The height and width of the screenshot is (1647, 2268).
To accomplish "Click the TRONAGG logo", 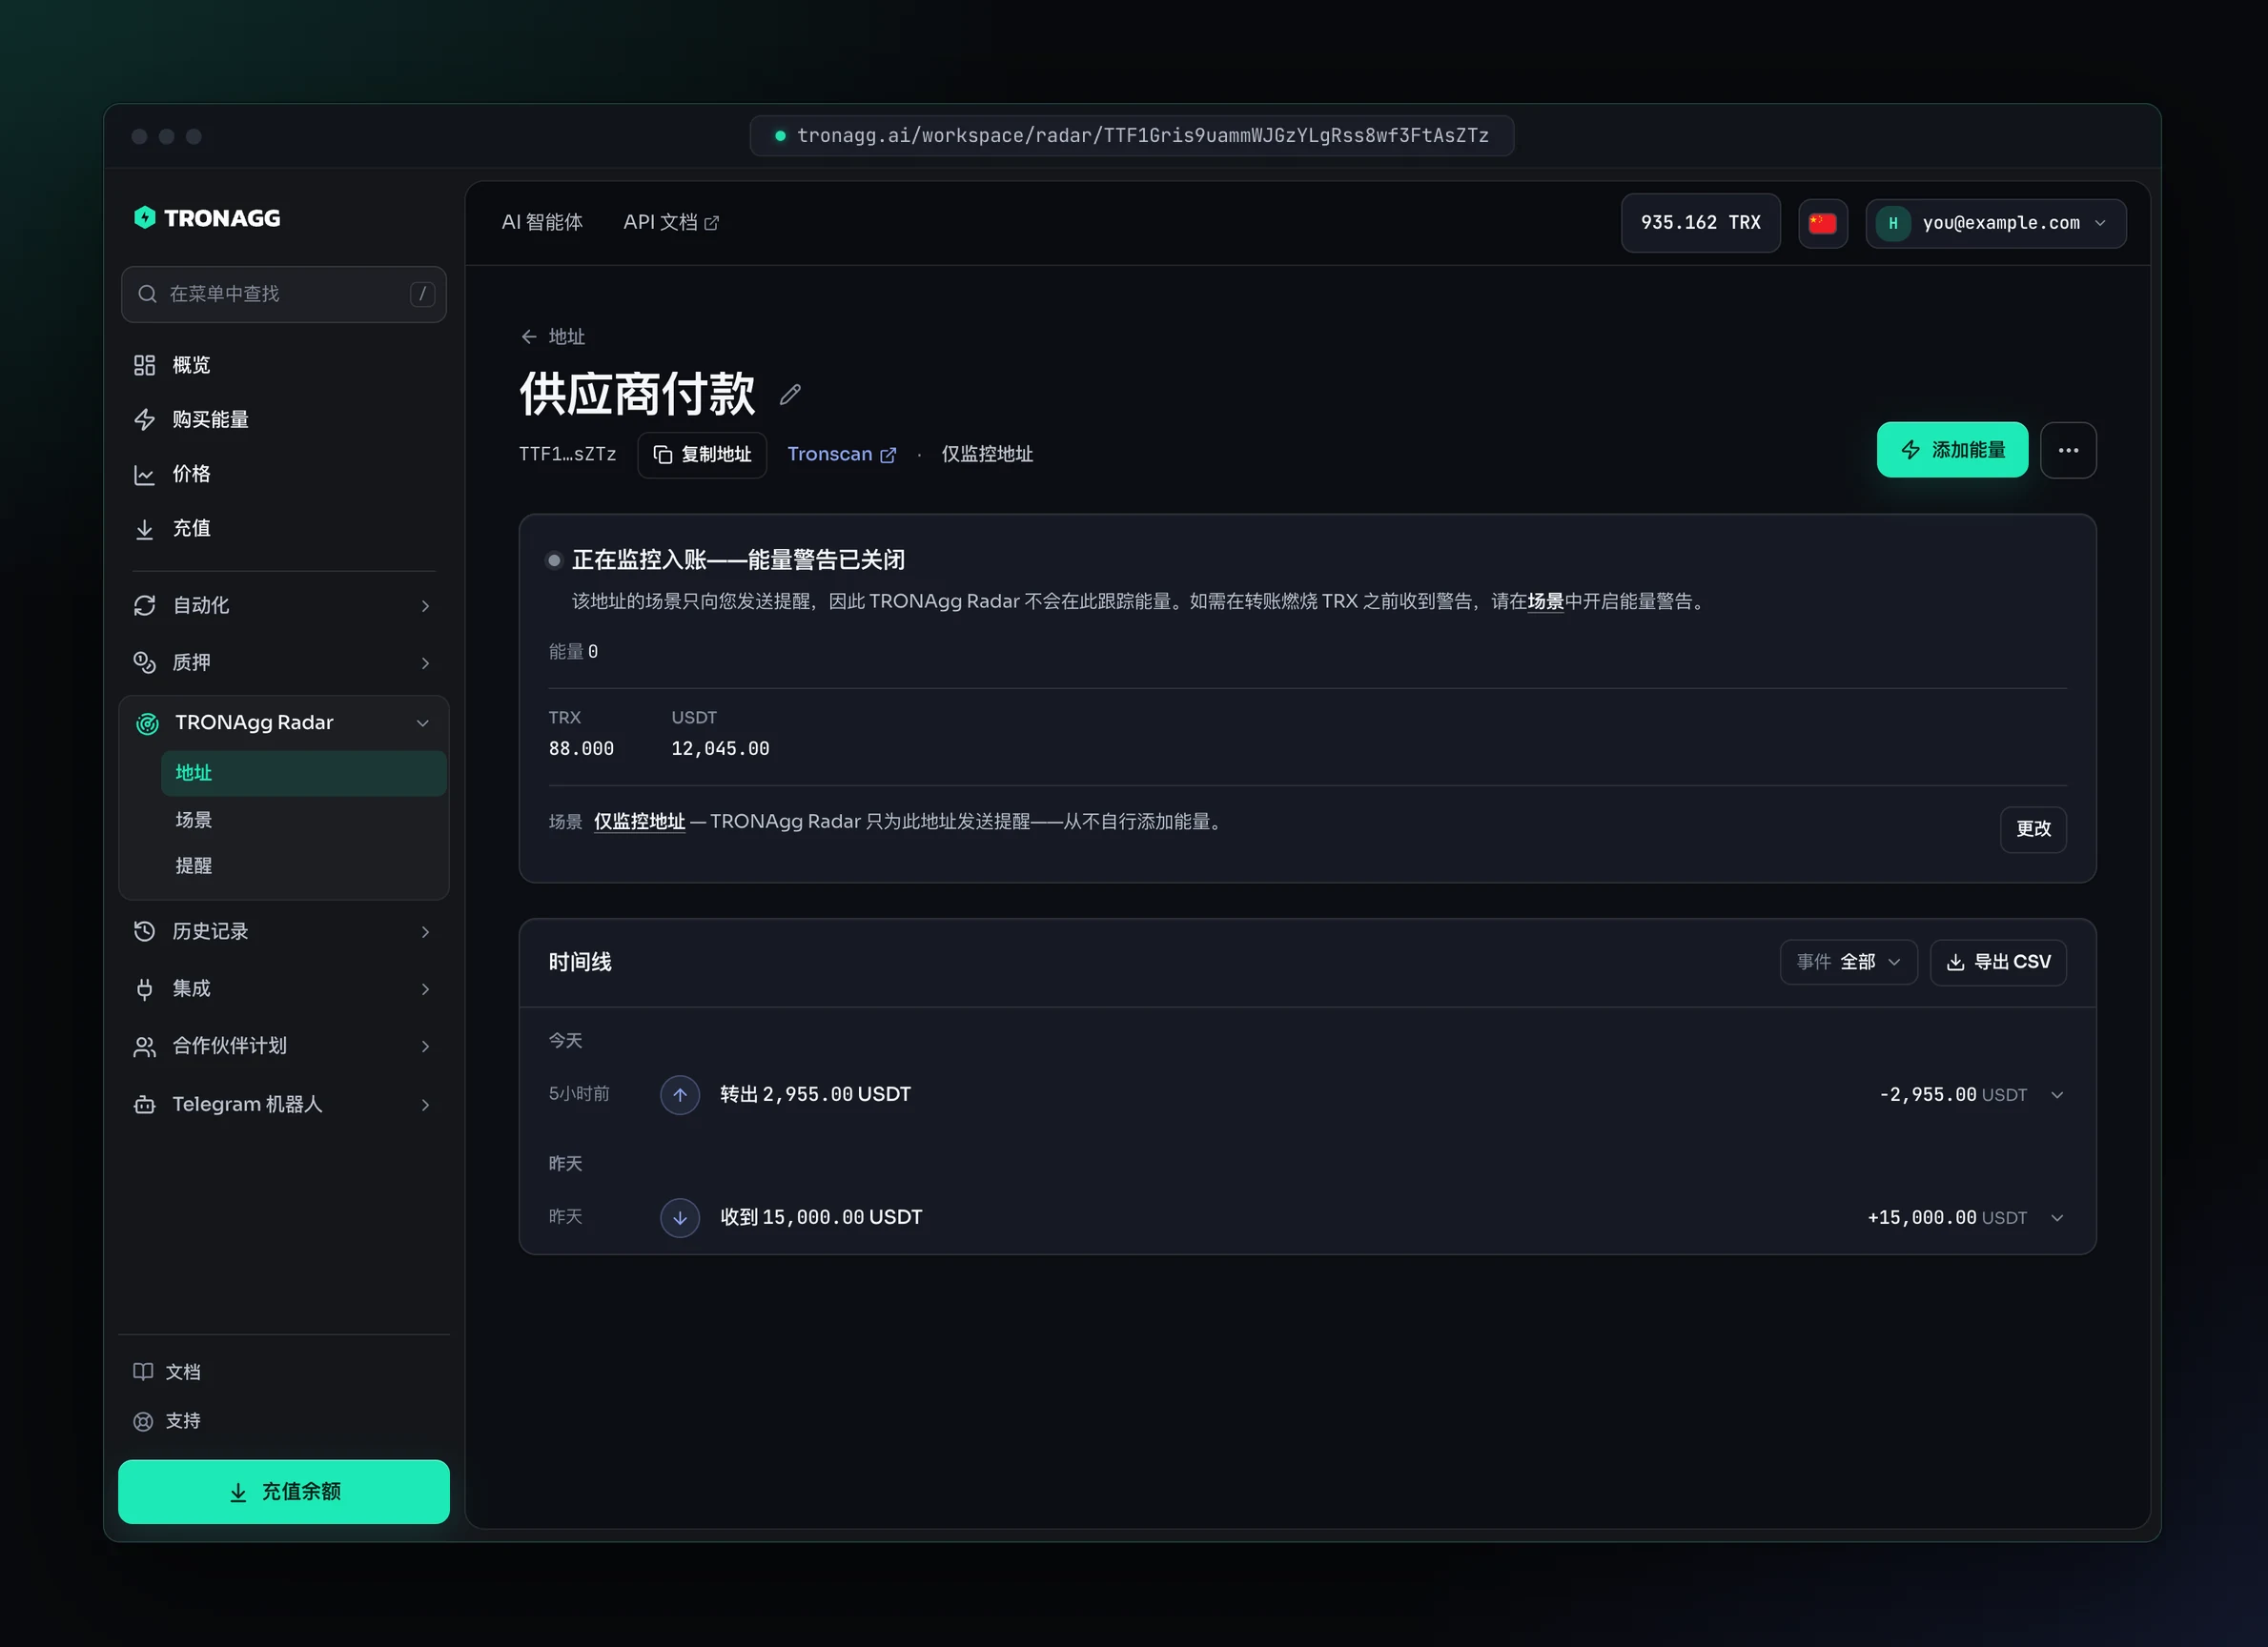I will coord(207,218).
